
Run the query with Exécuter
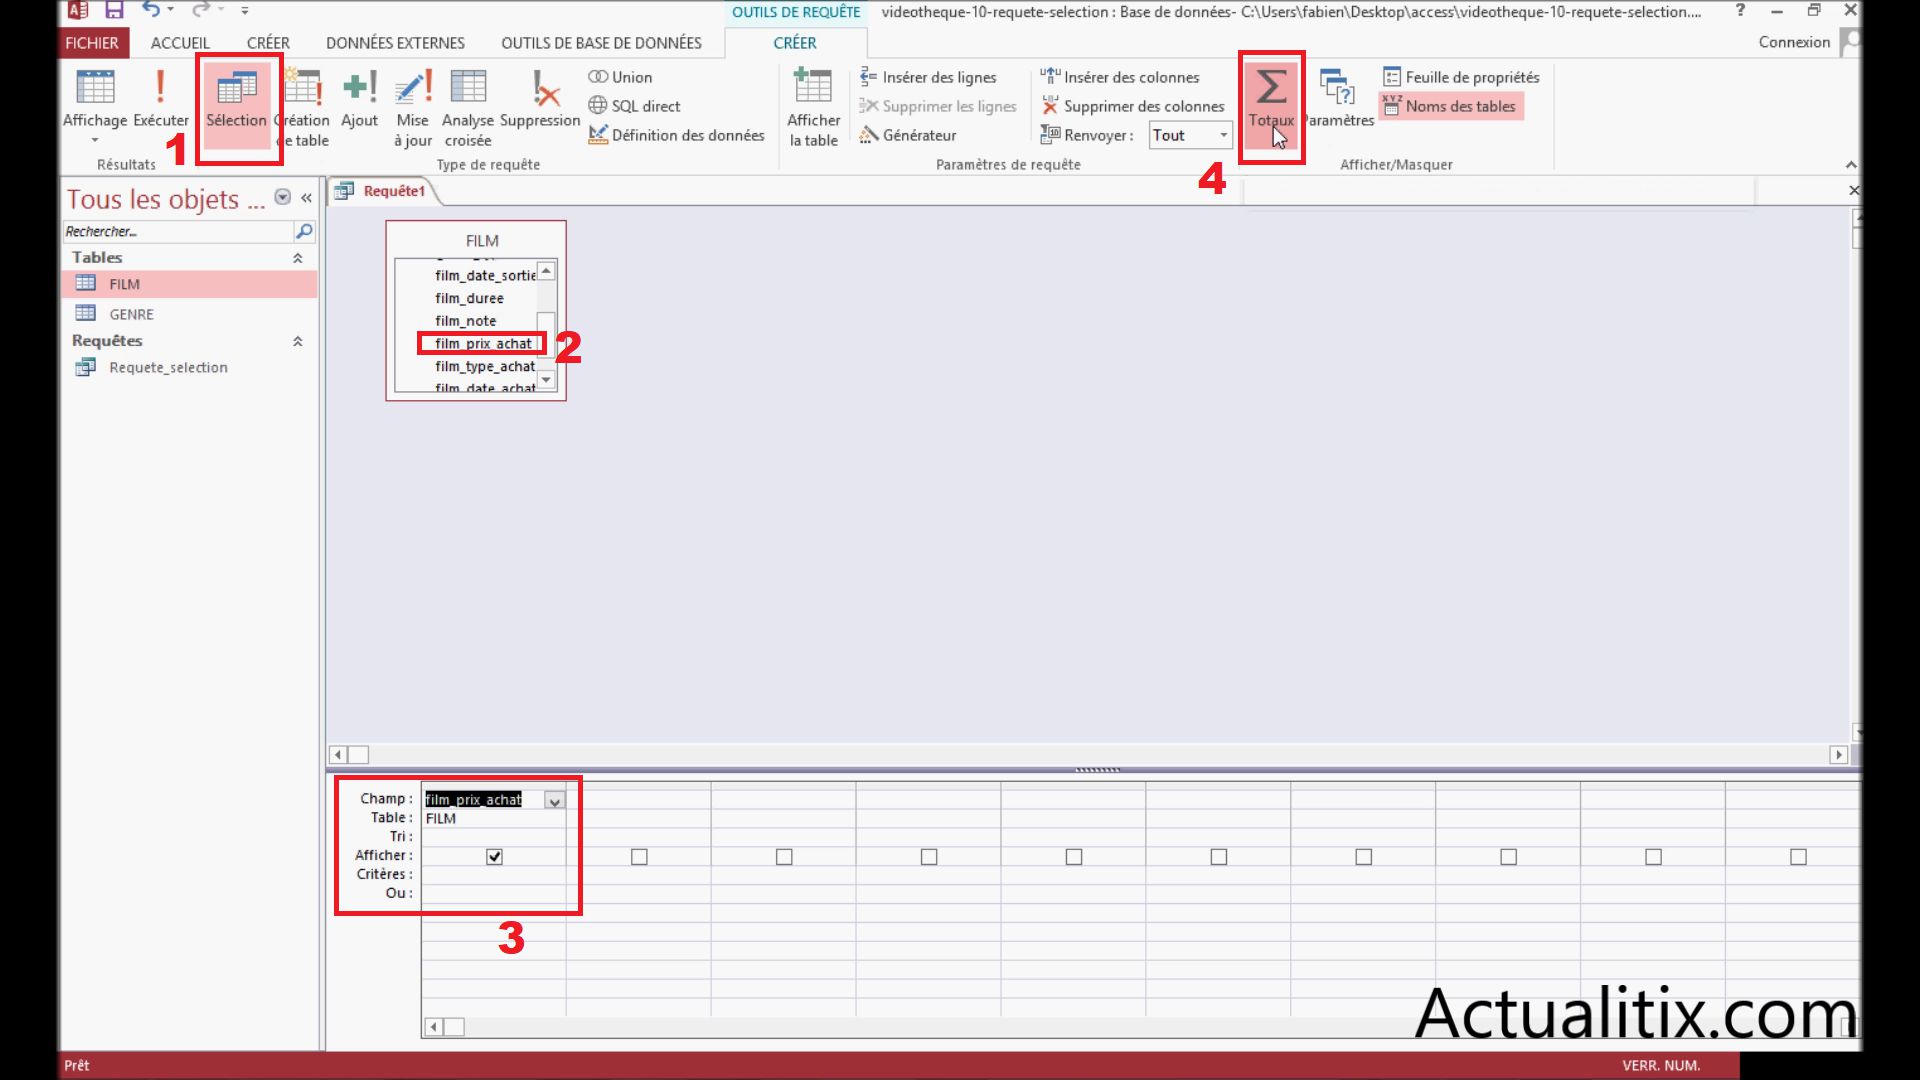160,98
